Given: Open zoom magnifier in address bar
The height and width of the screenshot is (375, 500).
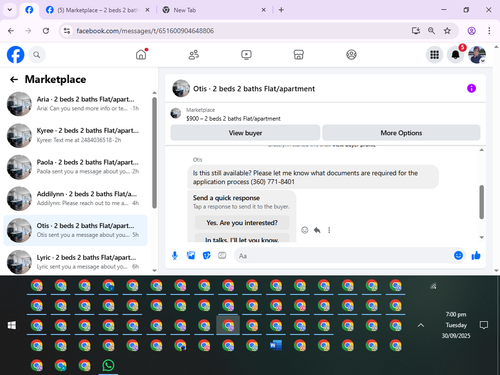Looking at the screenshot, I should [x=431, y=31].
